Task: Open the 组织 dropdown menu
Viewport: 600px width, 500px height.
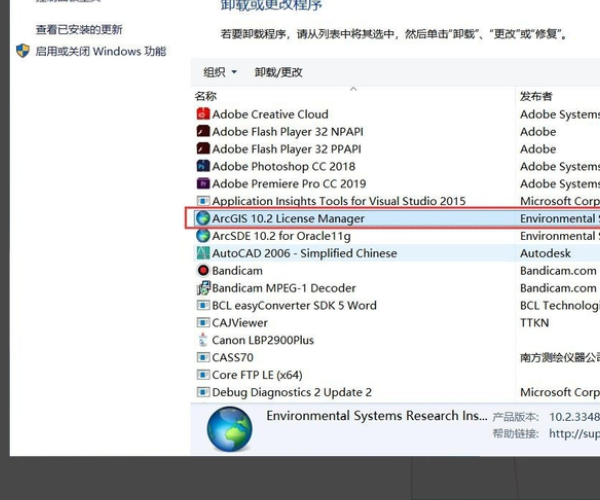Action: (220, 72)
